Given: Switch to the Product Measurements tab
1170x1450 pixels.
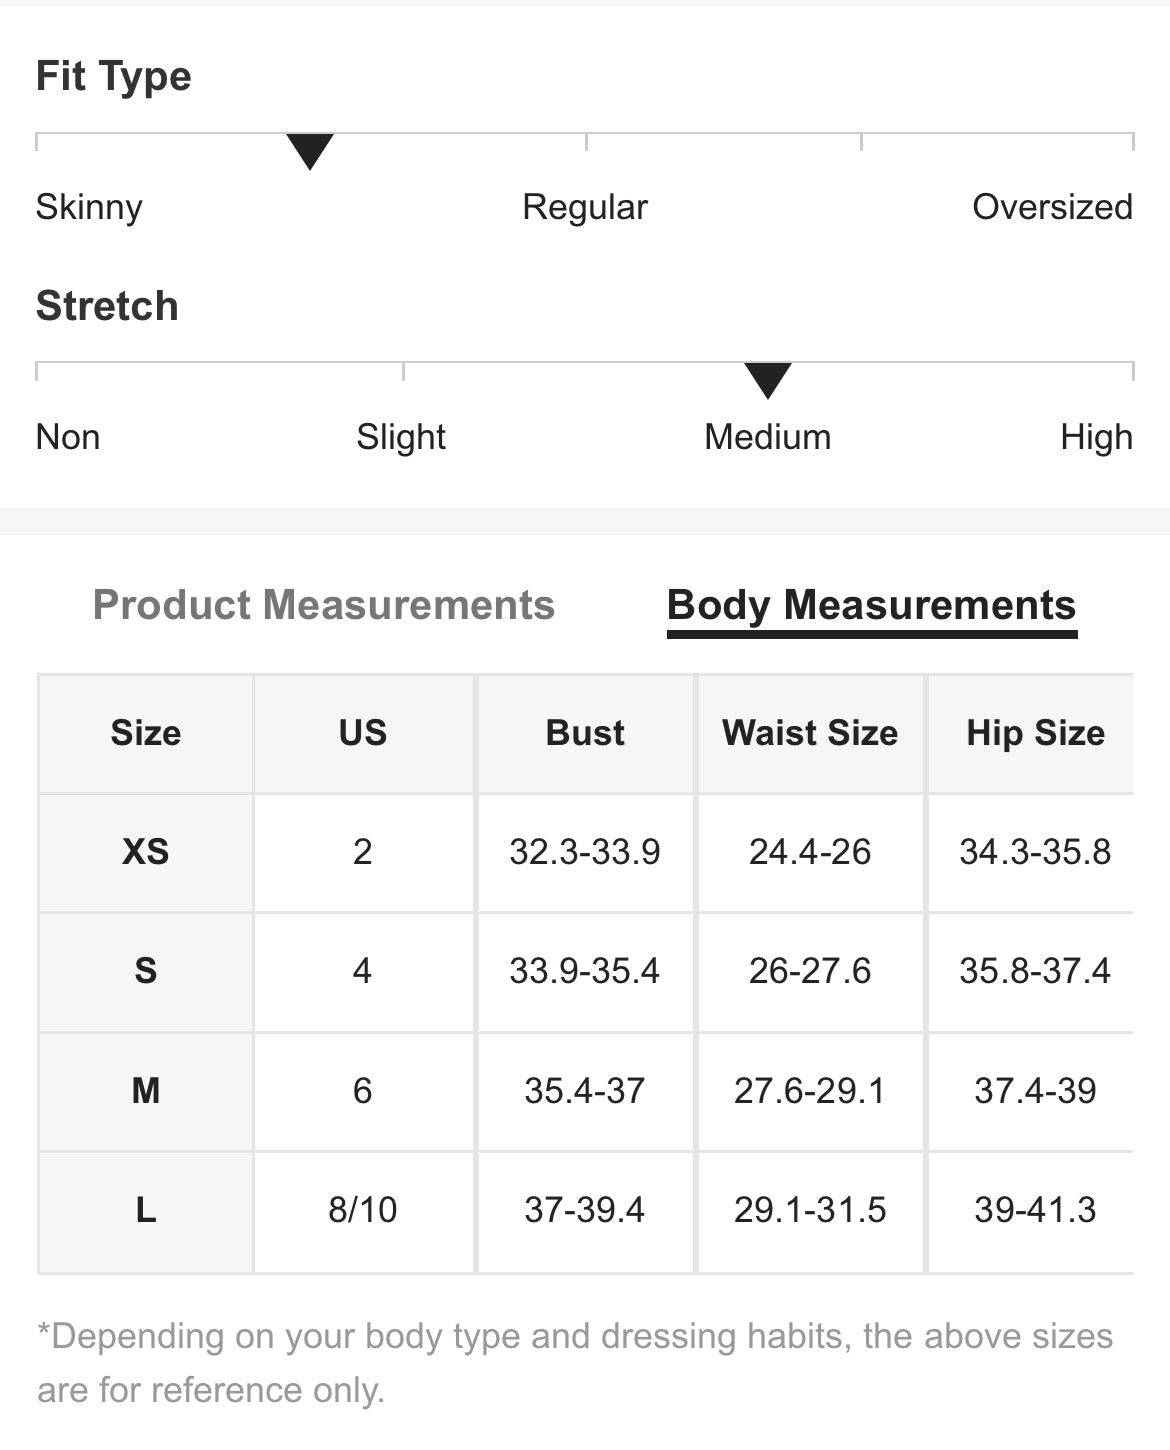Looking at the screenshot, I should [x=323, y=605].
